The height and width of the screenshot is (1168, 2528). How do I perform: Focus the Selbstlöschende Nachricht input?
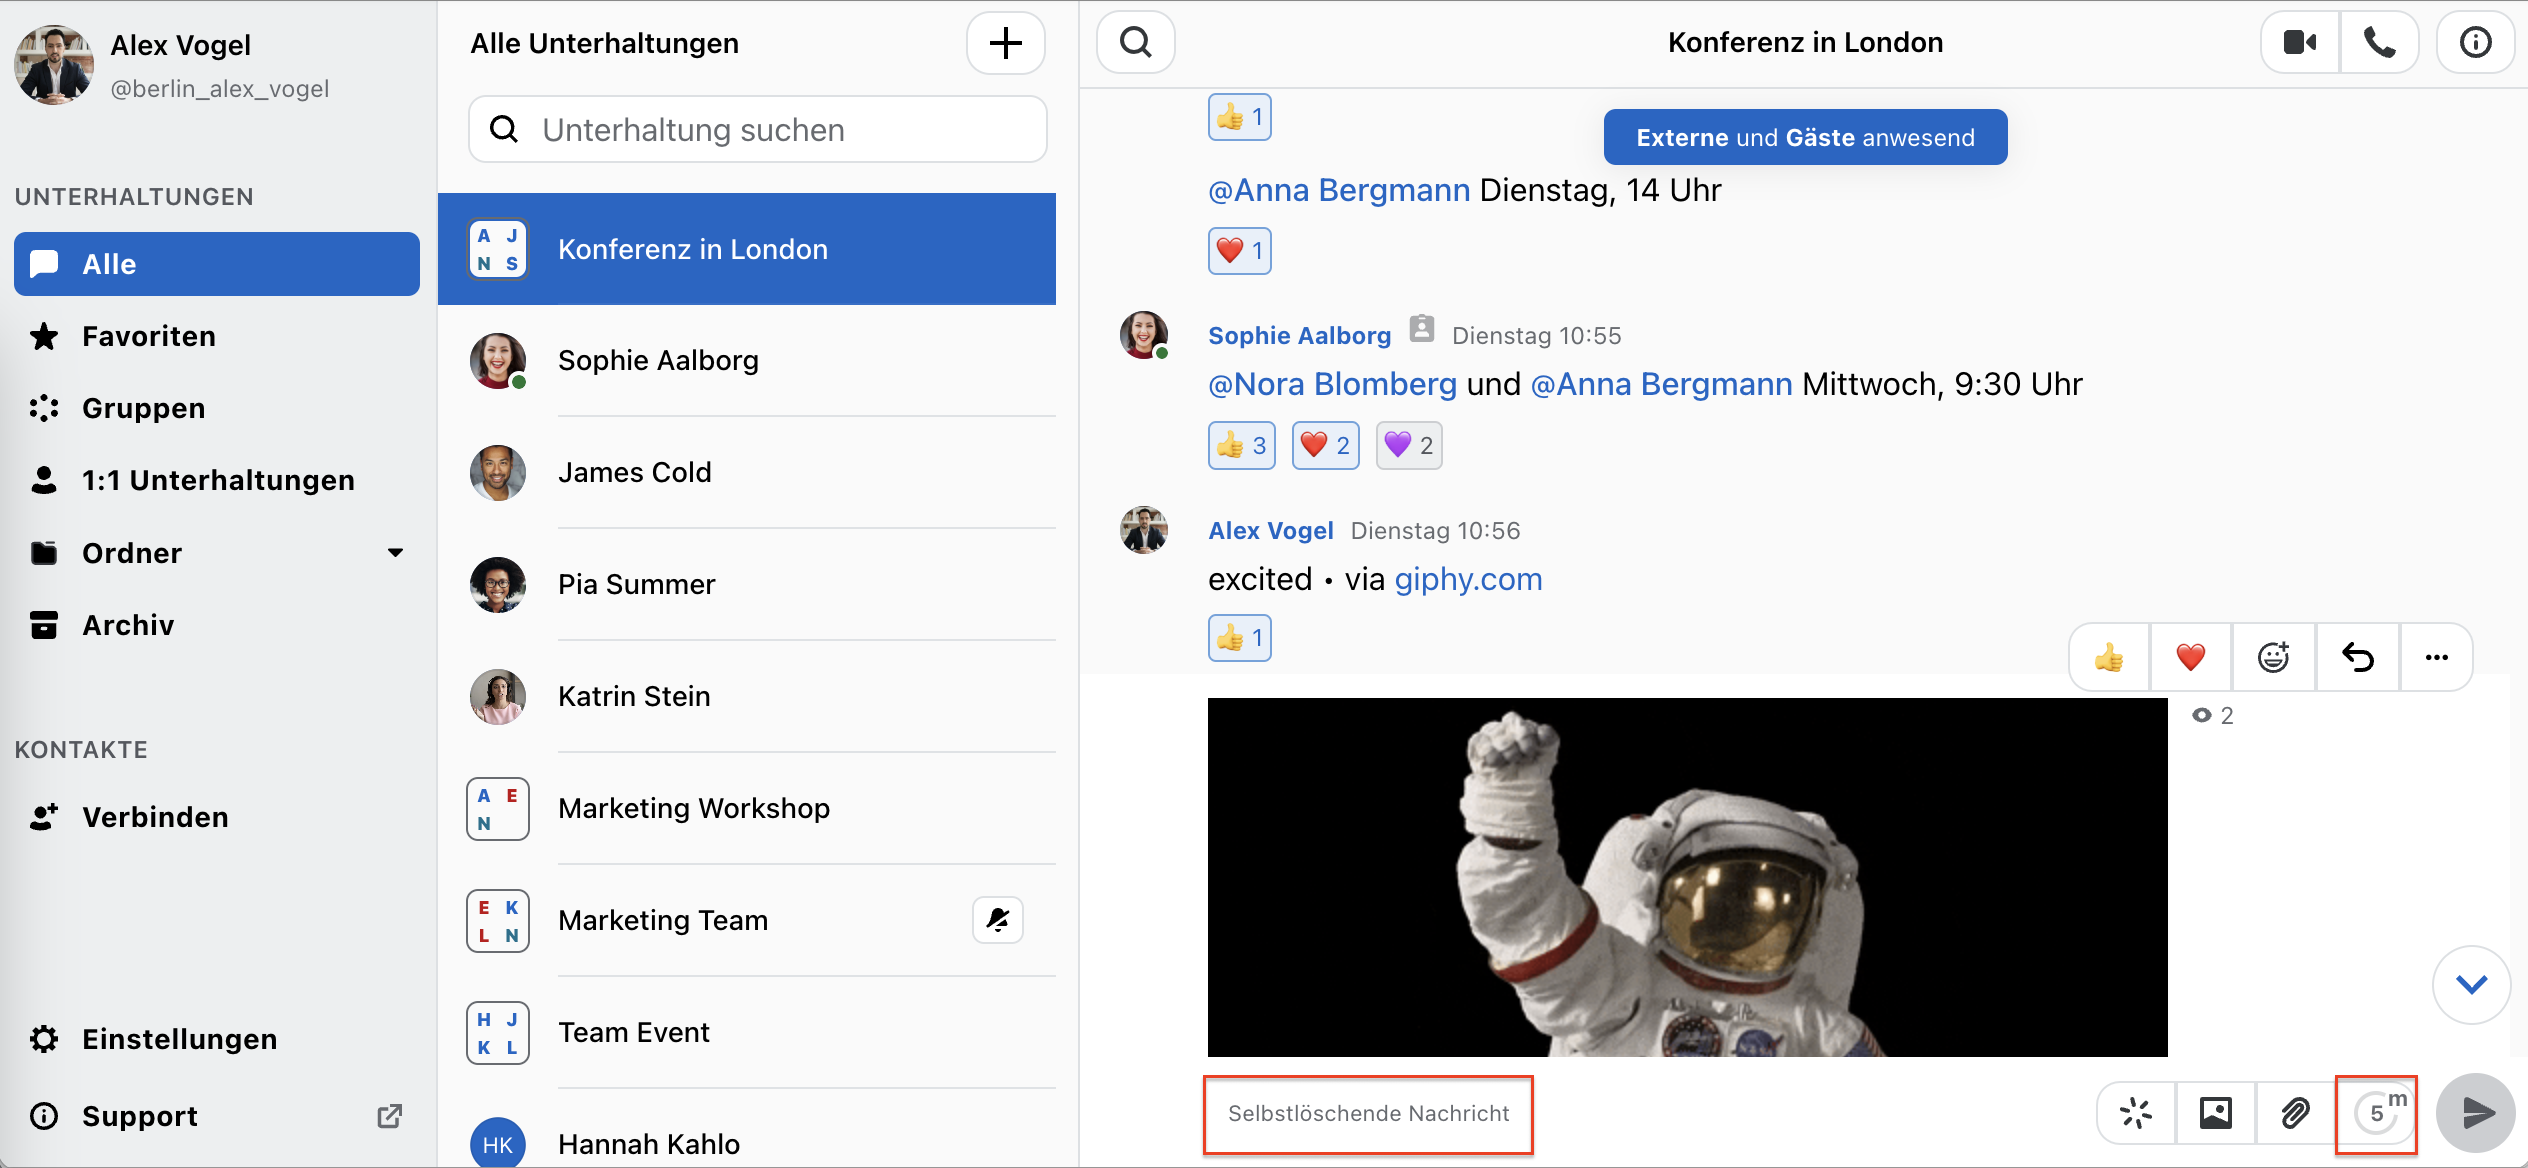[x=1368, y=1114]
